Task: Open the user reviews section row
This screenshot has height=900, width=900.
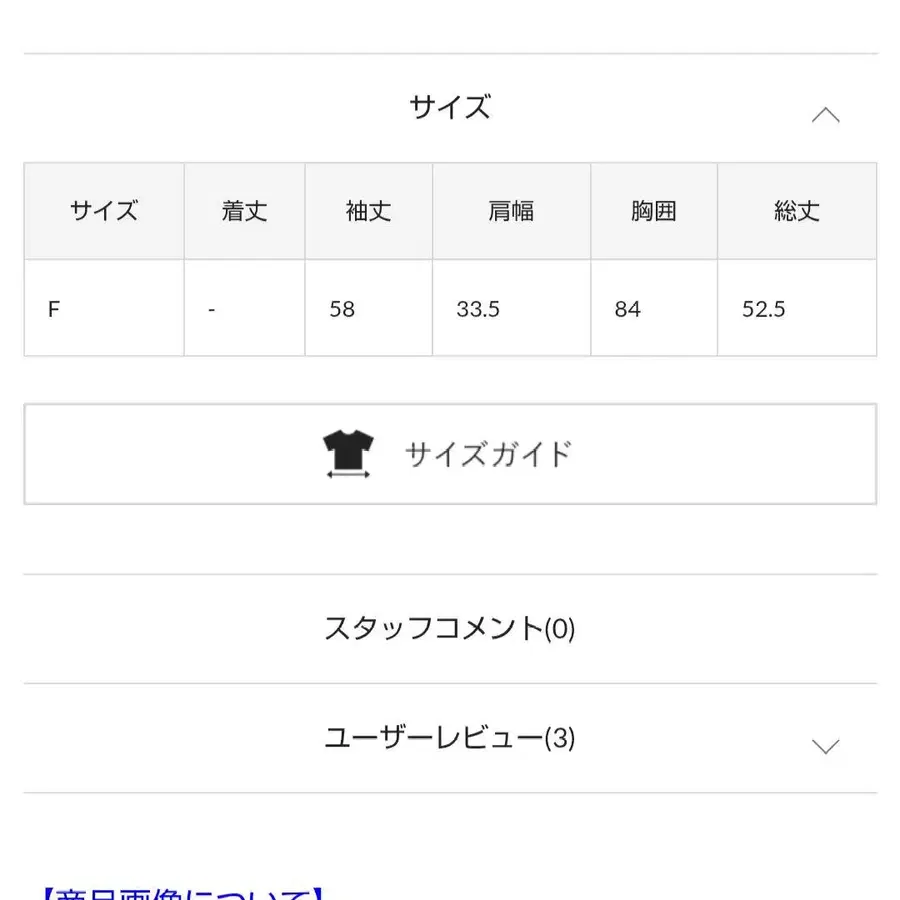Action: (x=450, y=740)
